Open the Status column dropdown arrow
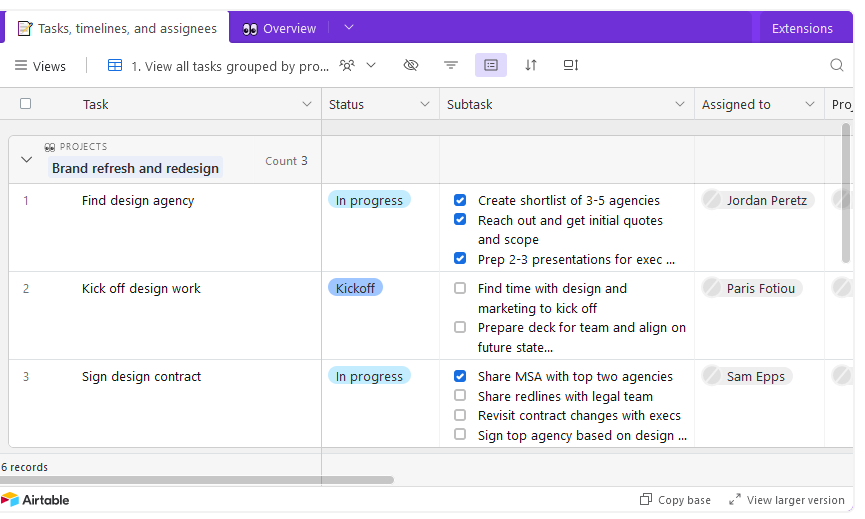 click(x=425, y=104)
